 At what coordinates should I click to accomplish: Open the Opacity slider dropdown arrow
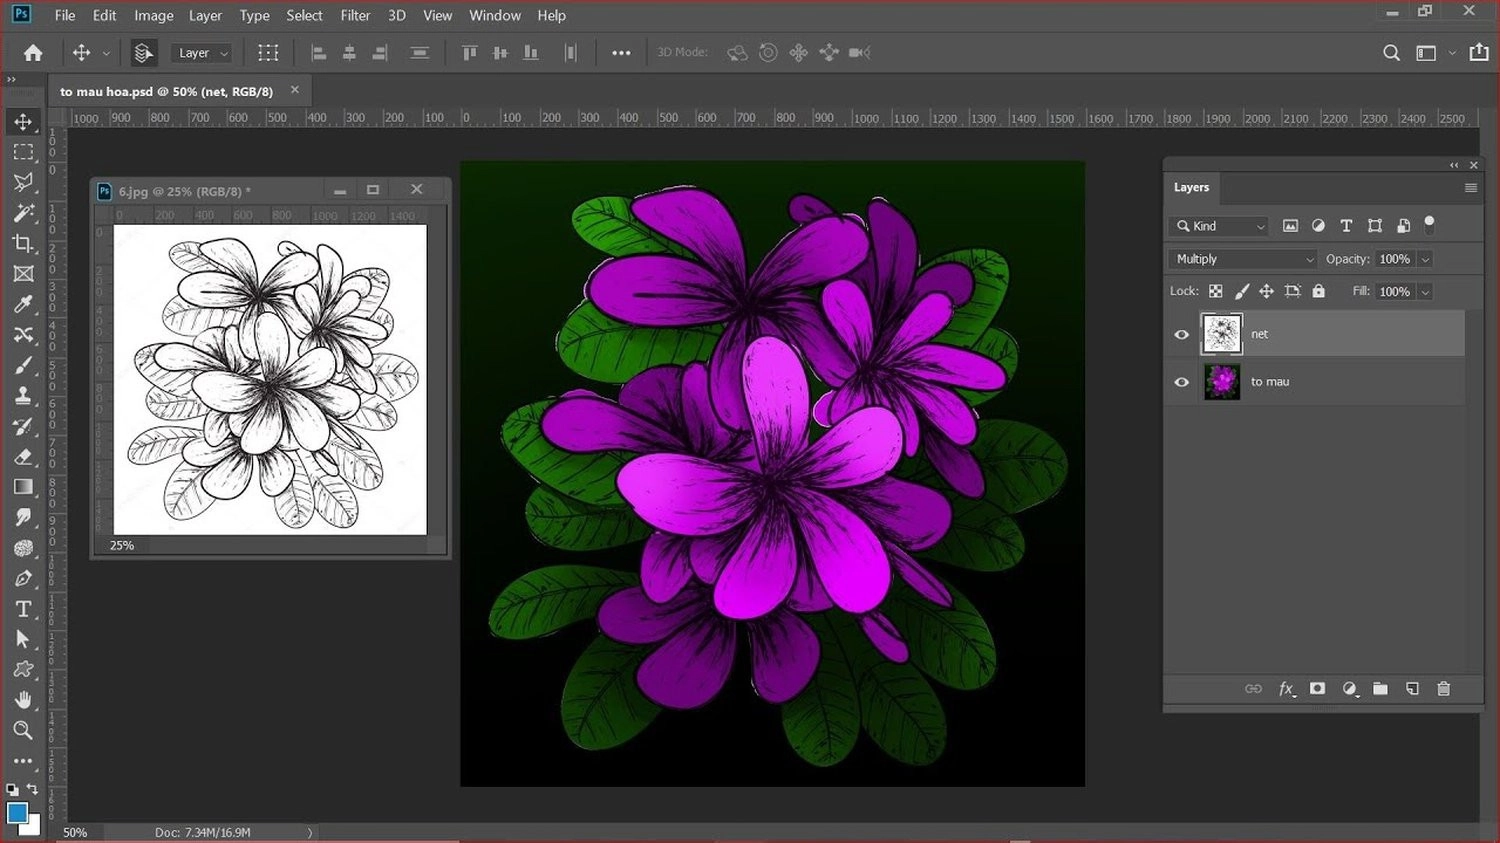pyautogui.click(x=1425, y=260)
